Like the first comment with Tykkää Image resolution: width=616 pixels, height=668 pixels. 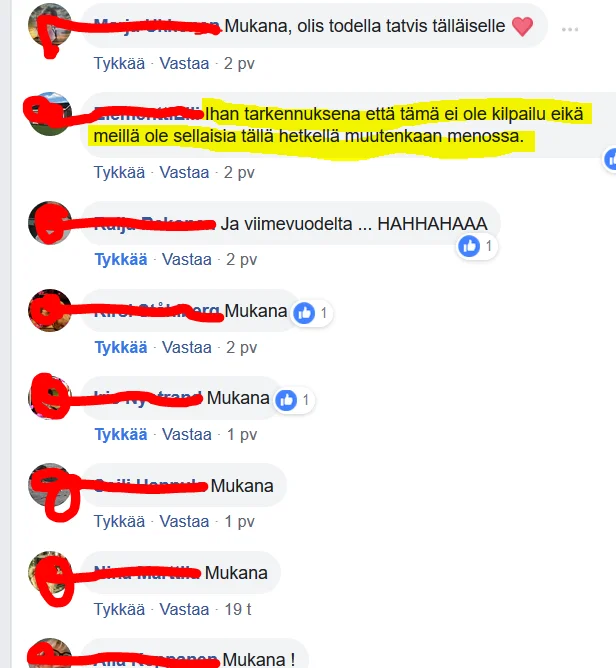coord(119,63)
